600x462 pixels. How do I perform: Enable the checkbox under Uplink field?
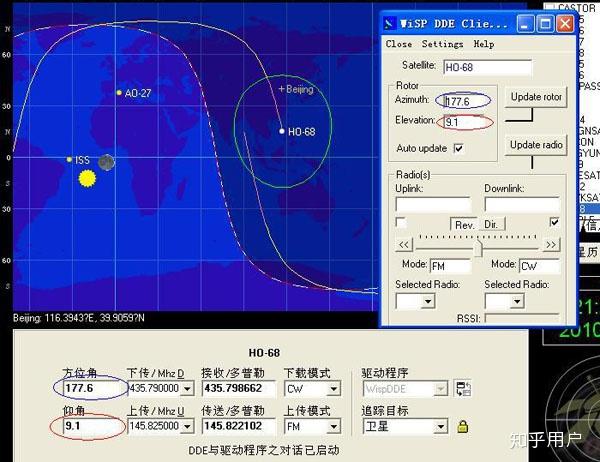click(401, 222)
